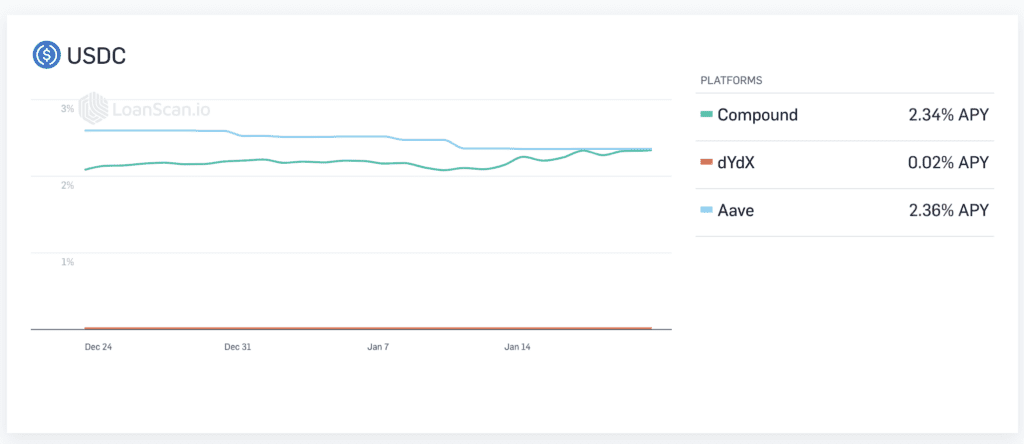The height and width of the screenshot is (444, 1024).
Task: Select the Aave platform row
Action: (844, 212)
